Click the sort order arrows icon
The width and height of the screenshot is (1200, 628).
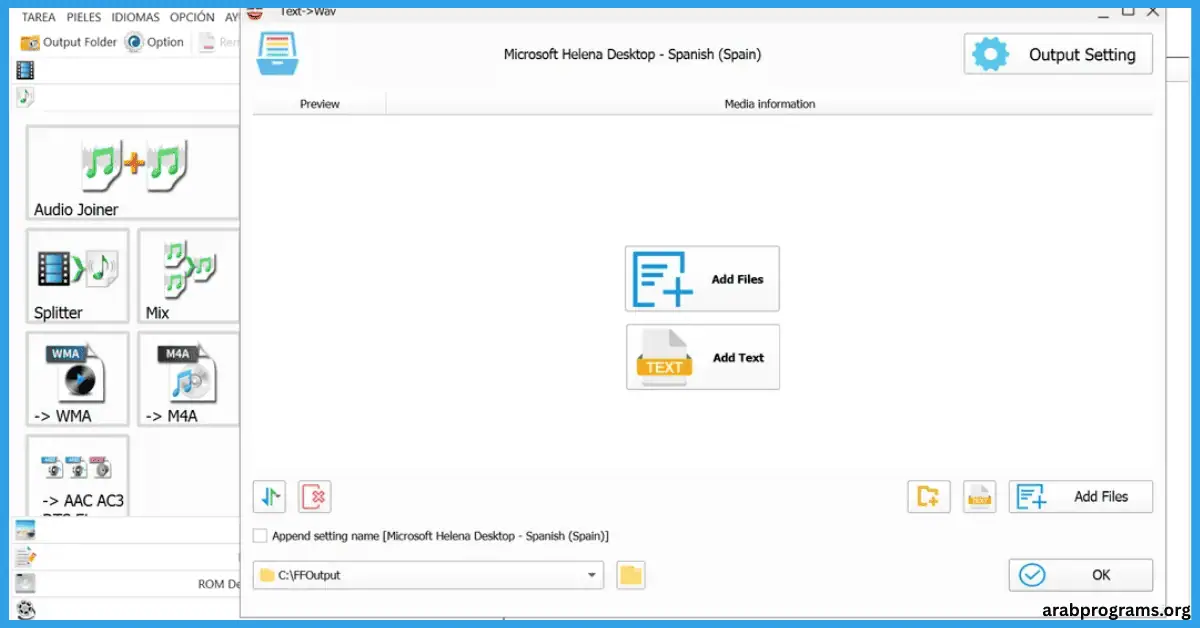point(270,496)
